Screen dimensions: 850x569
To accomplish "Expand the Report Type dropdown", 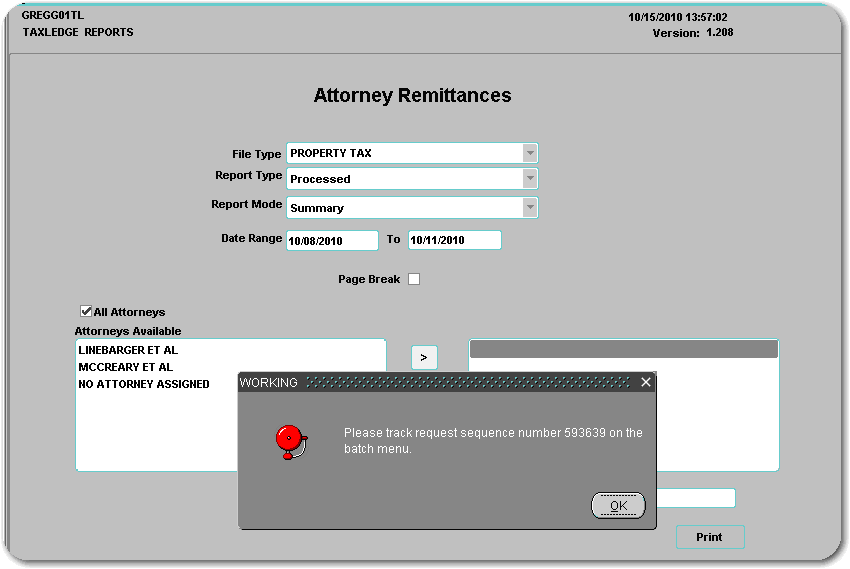I will (x=530, y=179).
